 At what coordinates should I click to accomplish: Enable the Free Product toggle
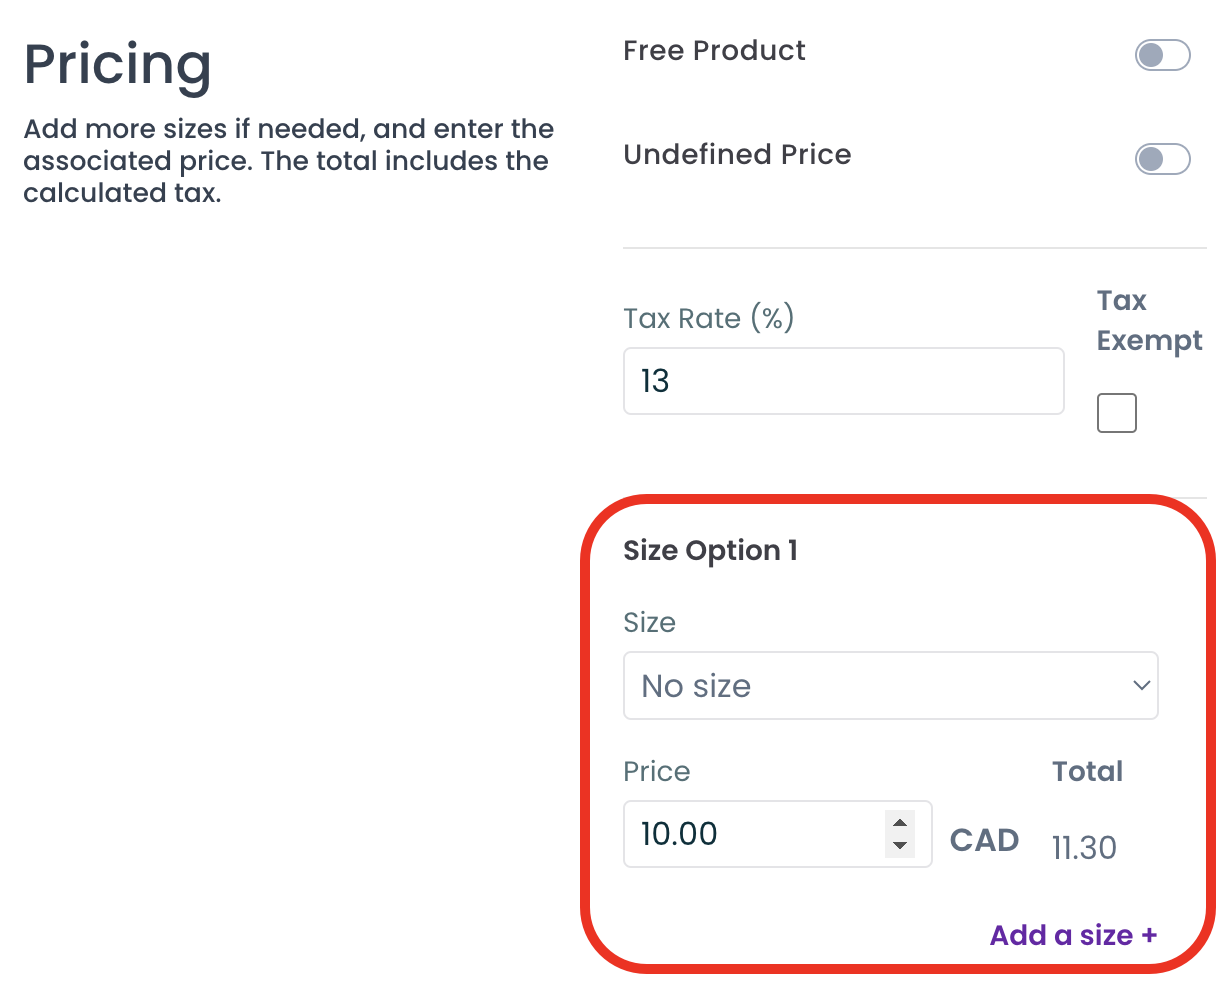(1162, 55)
